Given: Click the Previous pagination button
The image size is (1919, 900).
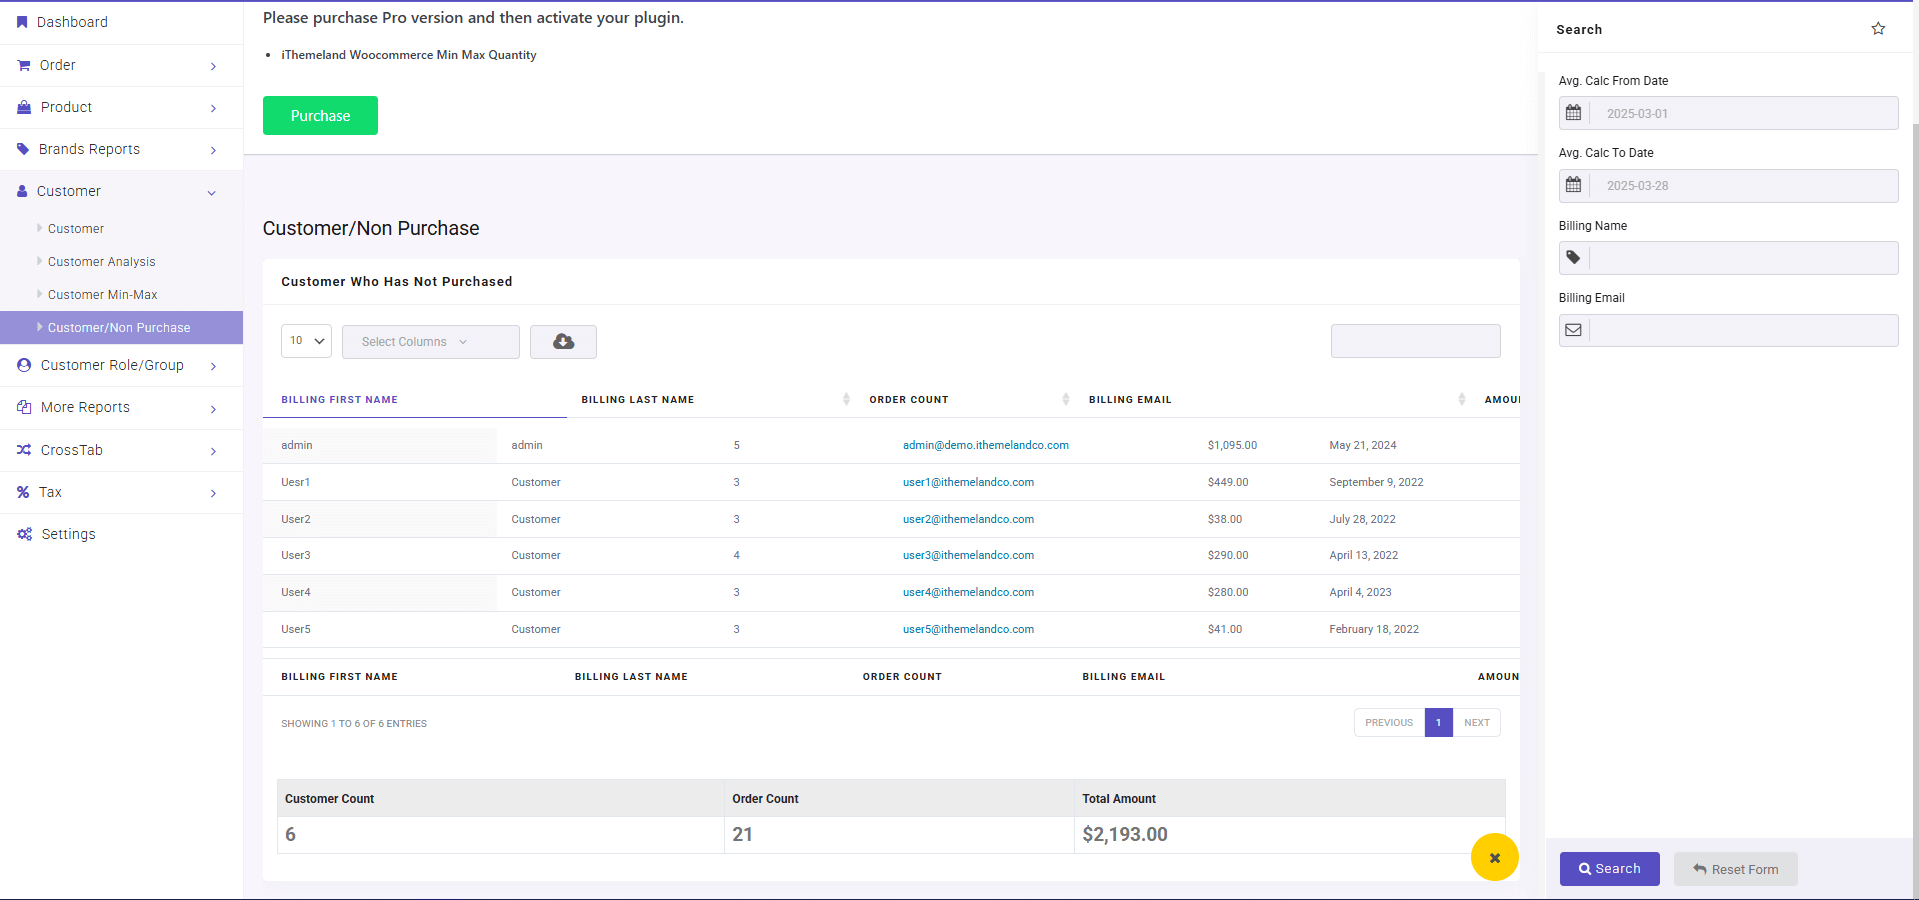Looking at the screenshot, I should point(1389,723).
